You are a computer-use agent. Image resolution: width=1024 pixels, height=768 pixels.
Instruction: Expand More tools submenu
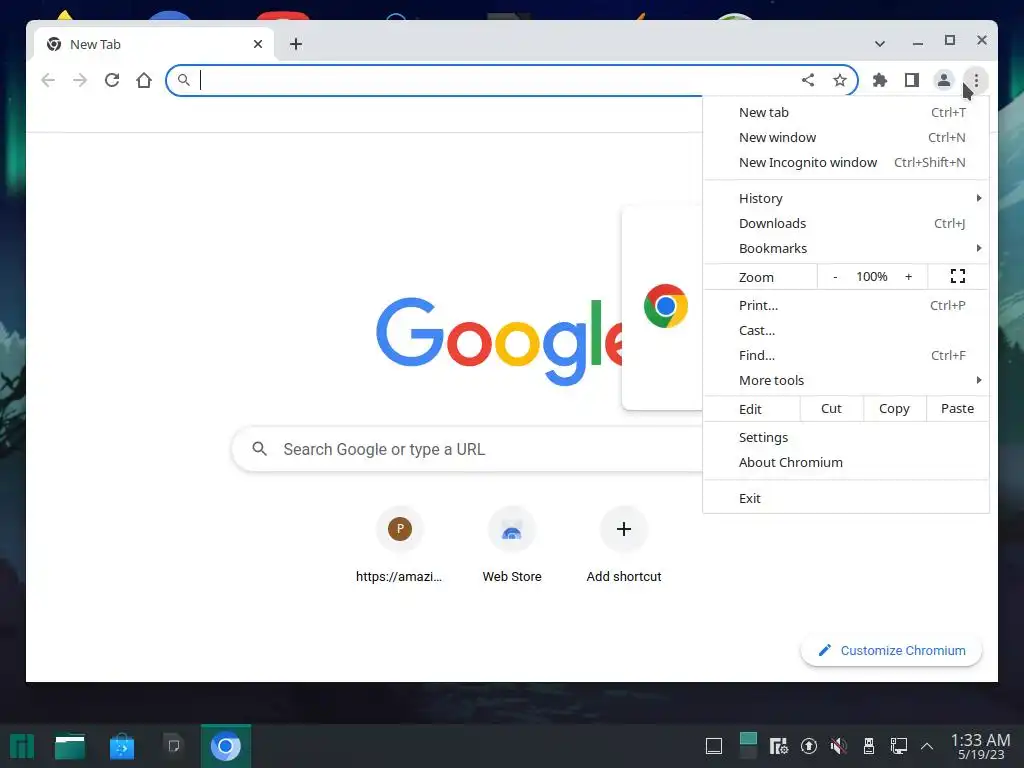click(846, 380)
